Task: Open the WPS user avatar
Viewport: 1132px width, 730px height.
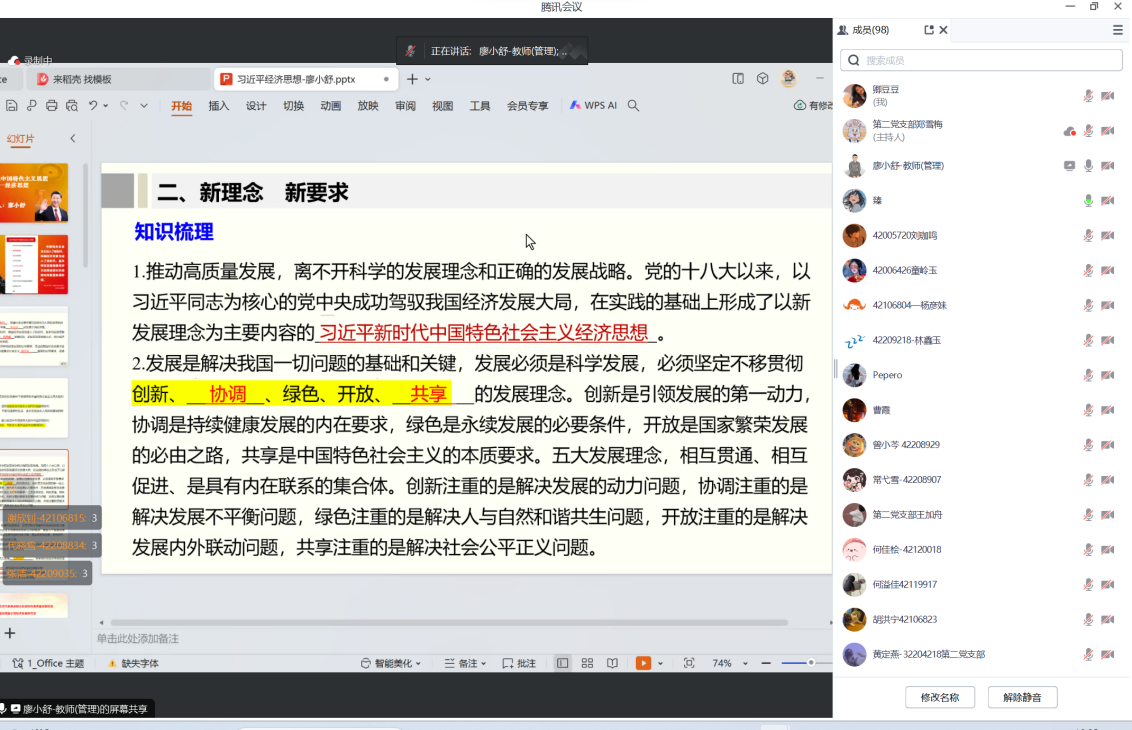Action: 788,78
